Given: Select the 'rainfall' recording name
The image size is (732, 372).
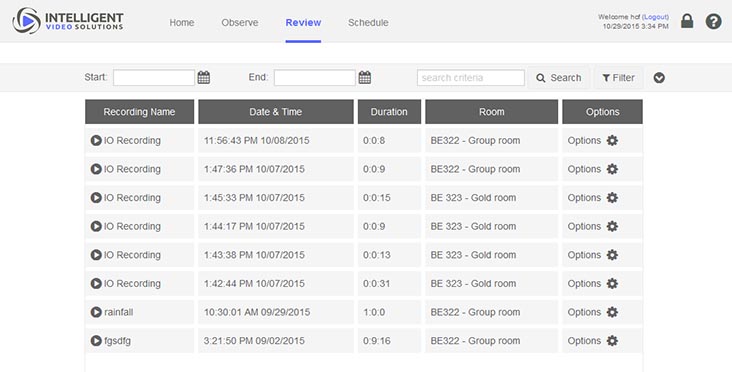Looking at the screenshot, I should [x=119, y=312].
